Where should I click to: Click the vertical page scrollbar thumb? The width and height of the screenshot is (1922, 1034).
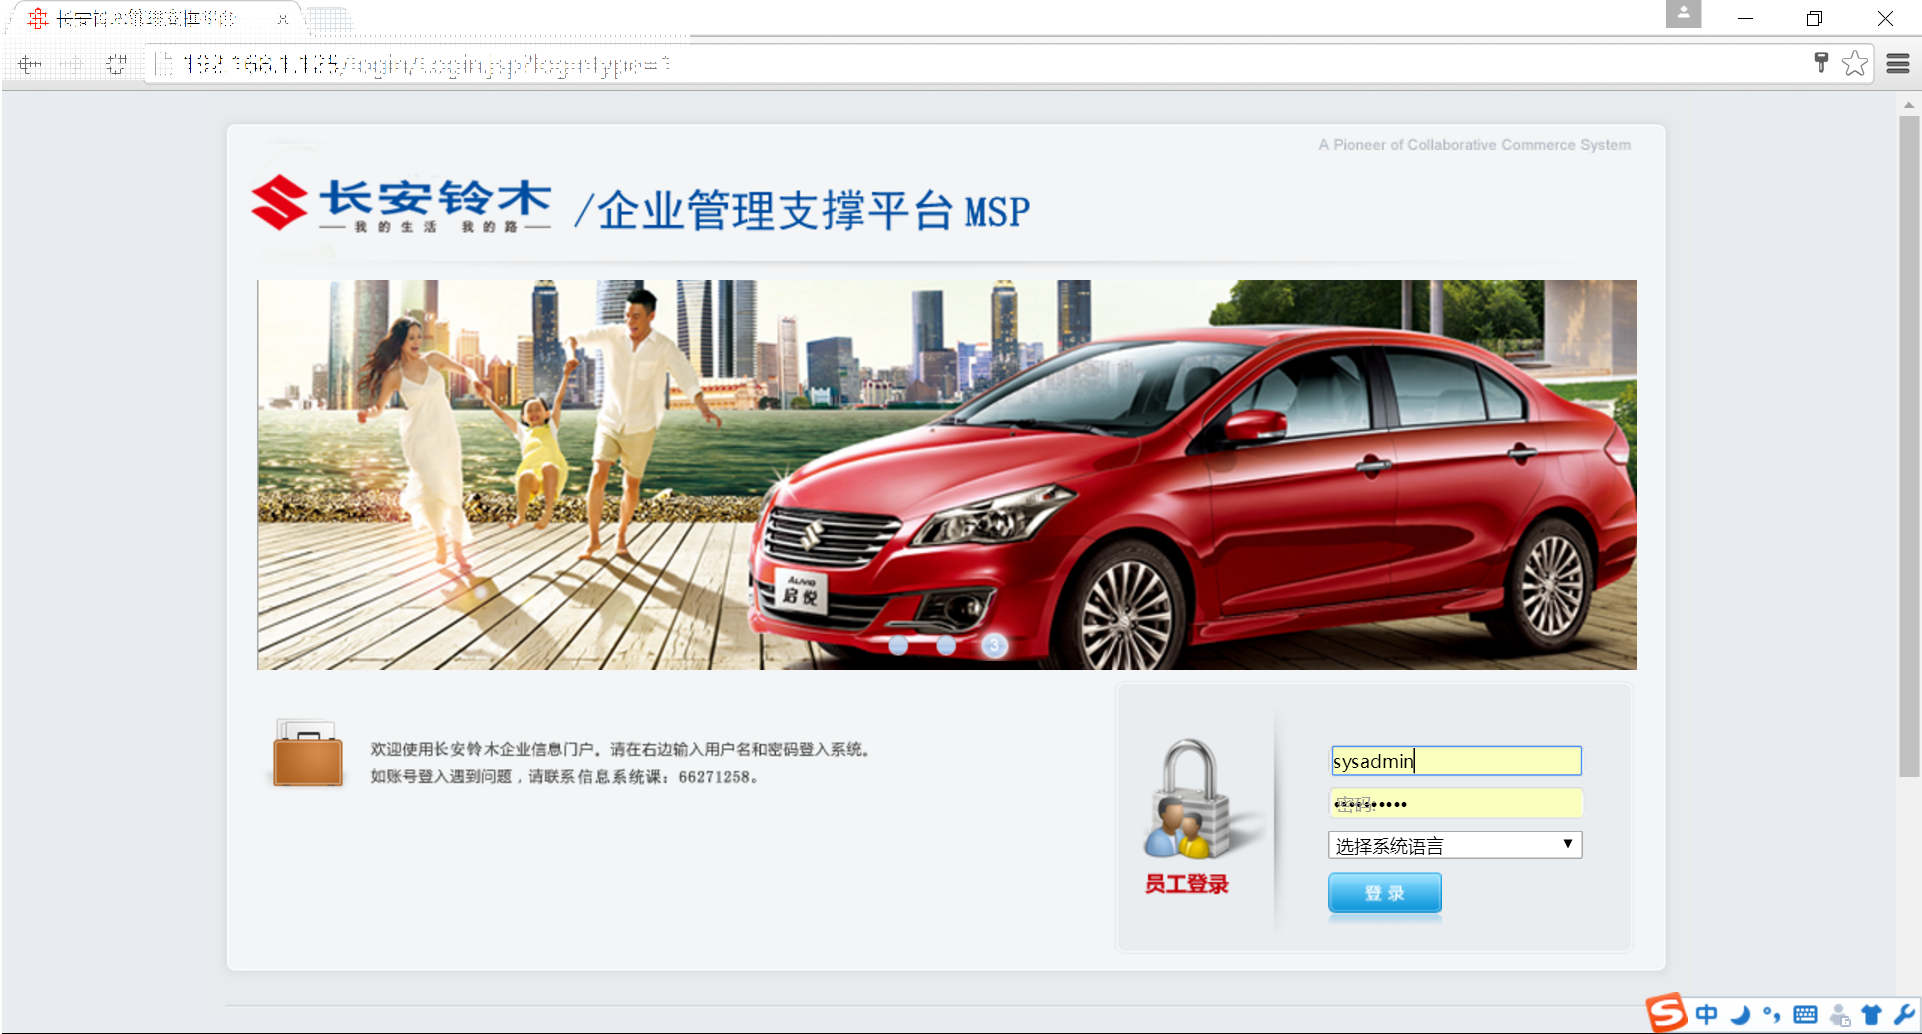coord(1909,445)
